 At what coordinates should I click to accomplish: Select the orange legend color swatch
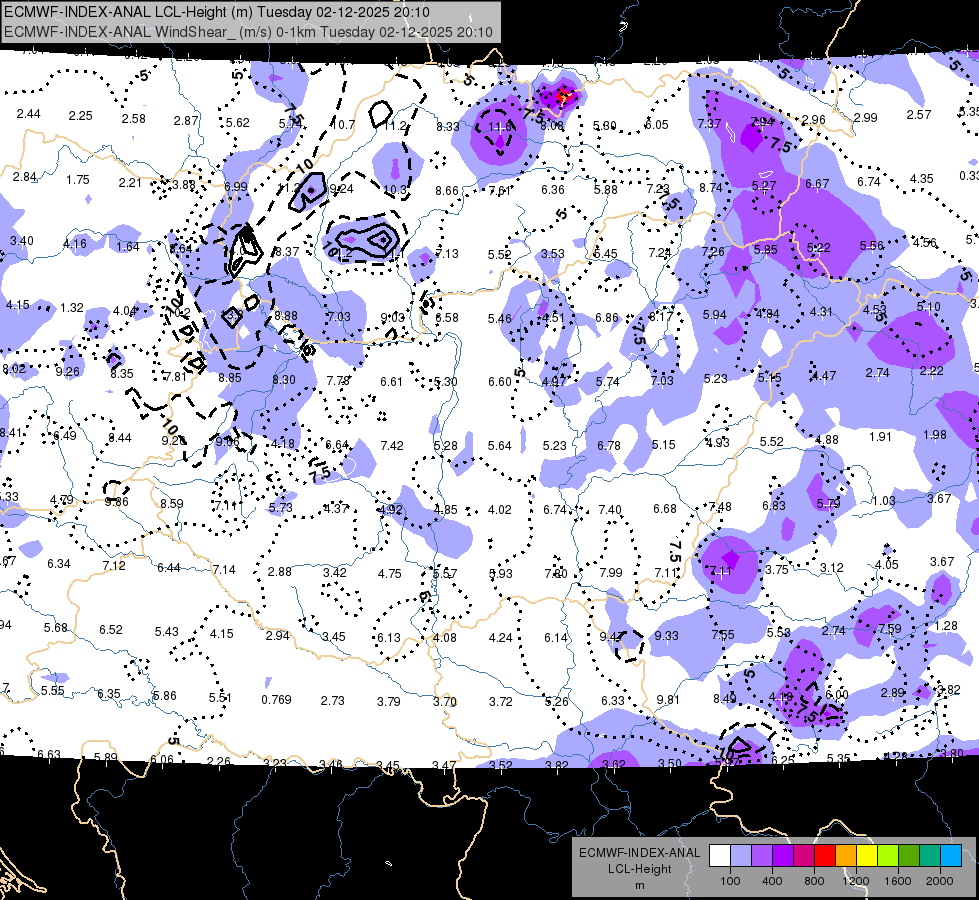click(x=846, y=856)
